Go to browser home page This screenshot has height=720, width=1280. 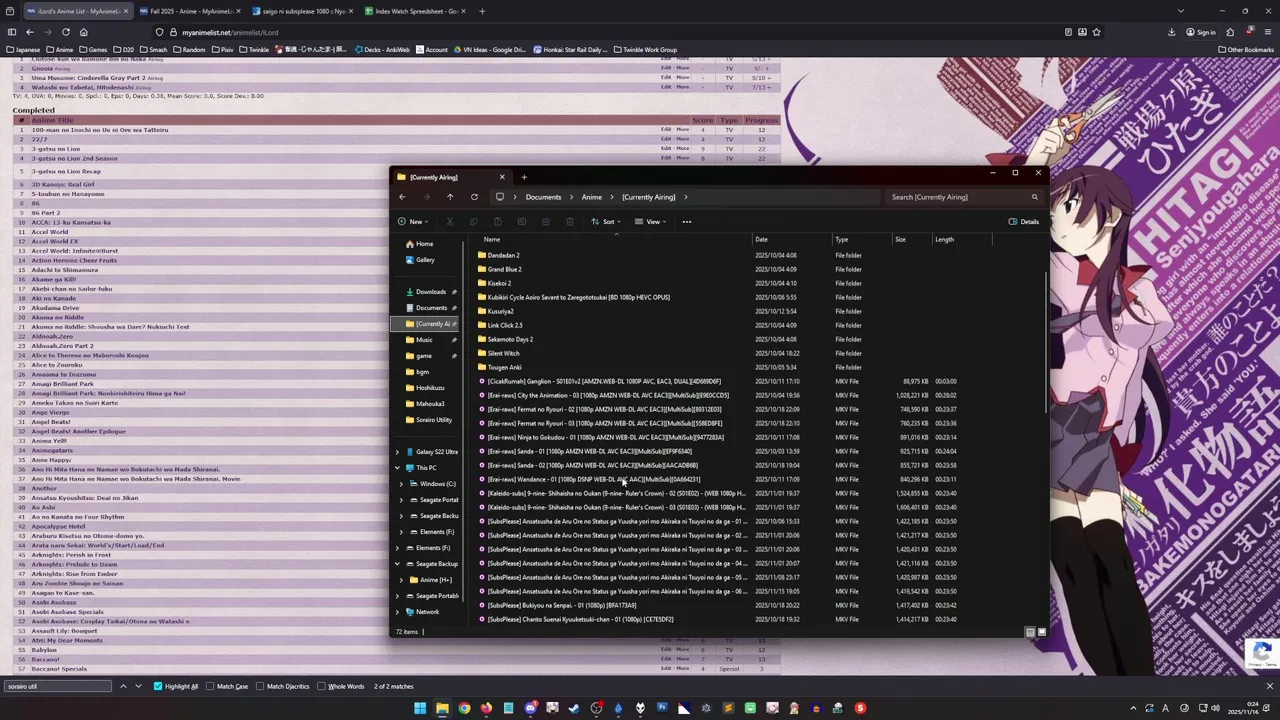[84, 32]
